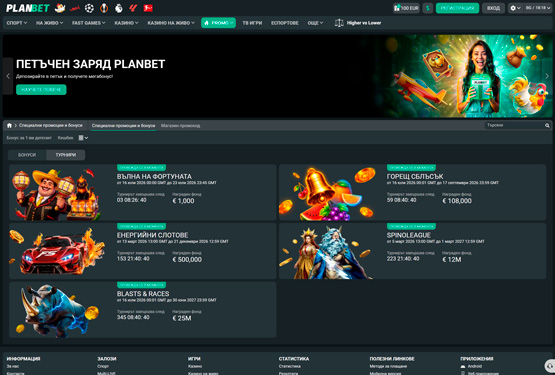Click the BLASTS & RACES title
This screenshot has height=375, width=555.
click(143, 294)
